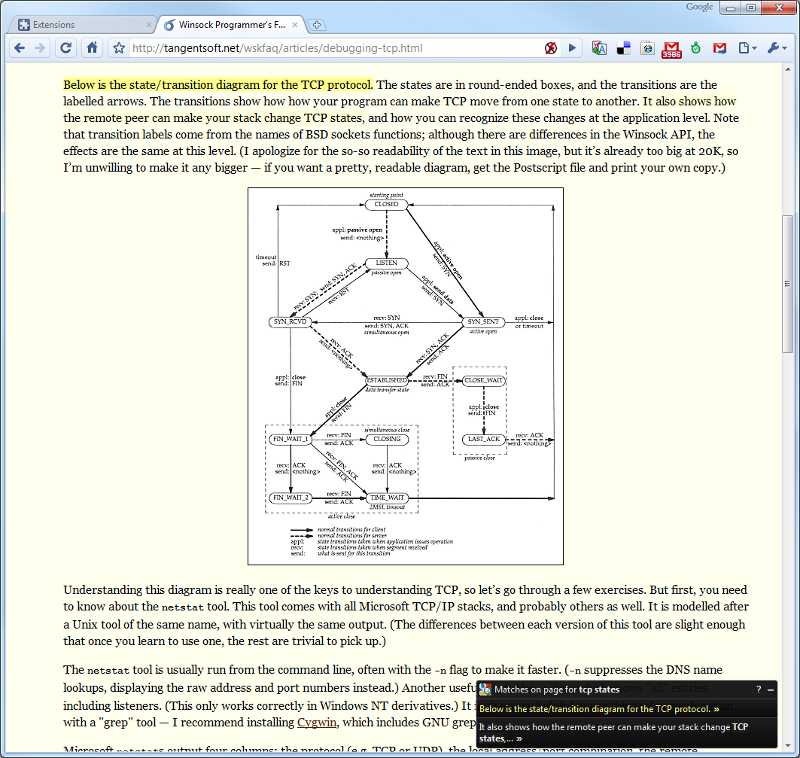Select the Winsock Programmer's FAQ tab
Screen dimensions: 800x758
pos(232,24)
